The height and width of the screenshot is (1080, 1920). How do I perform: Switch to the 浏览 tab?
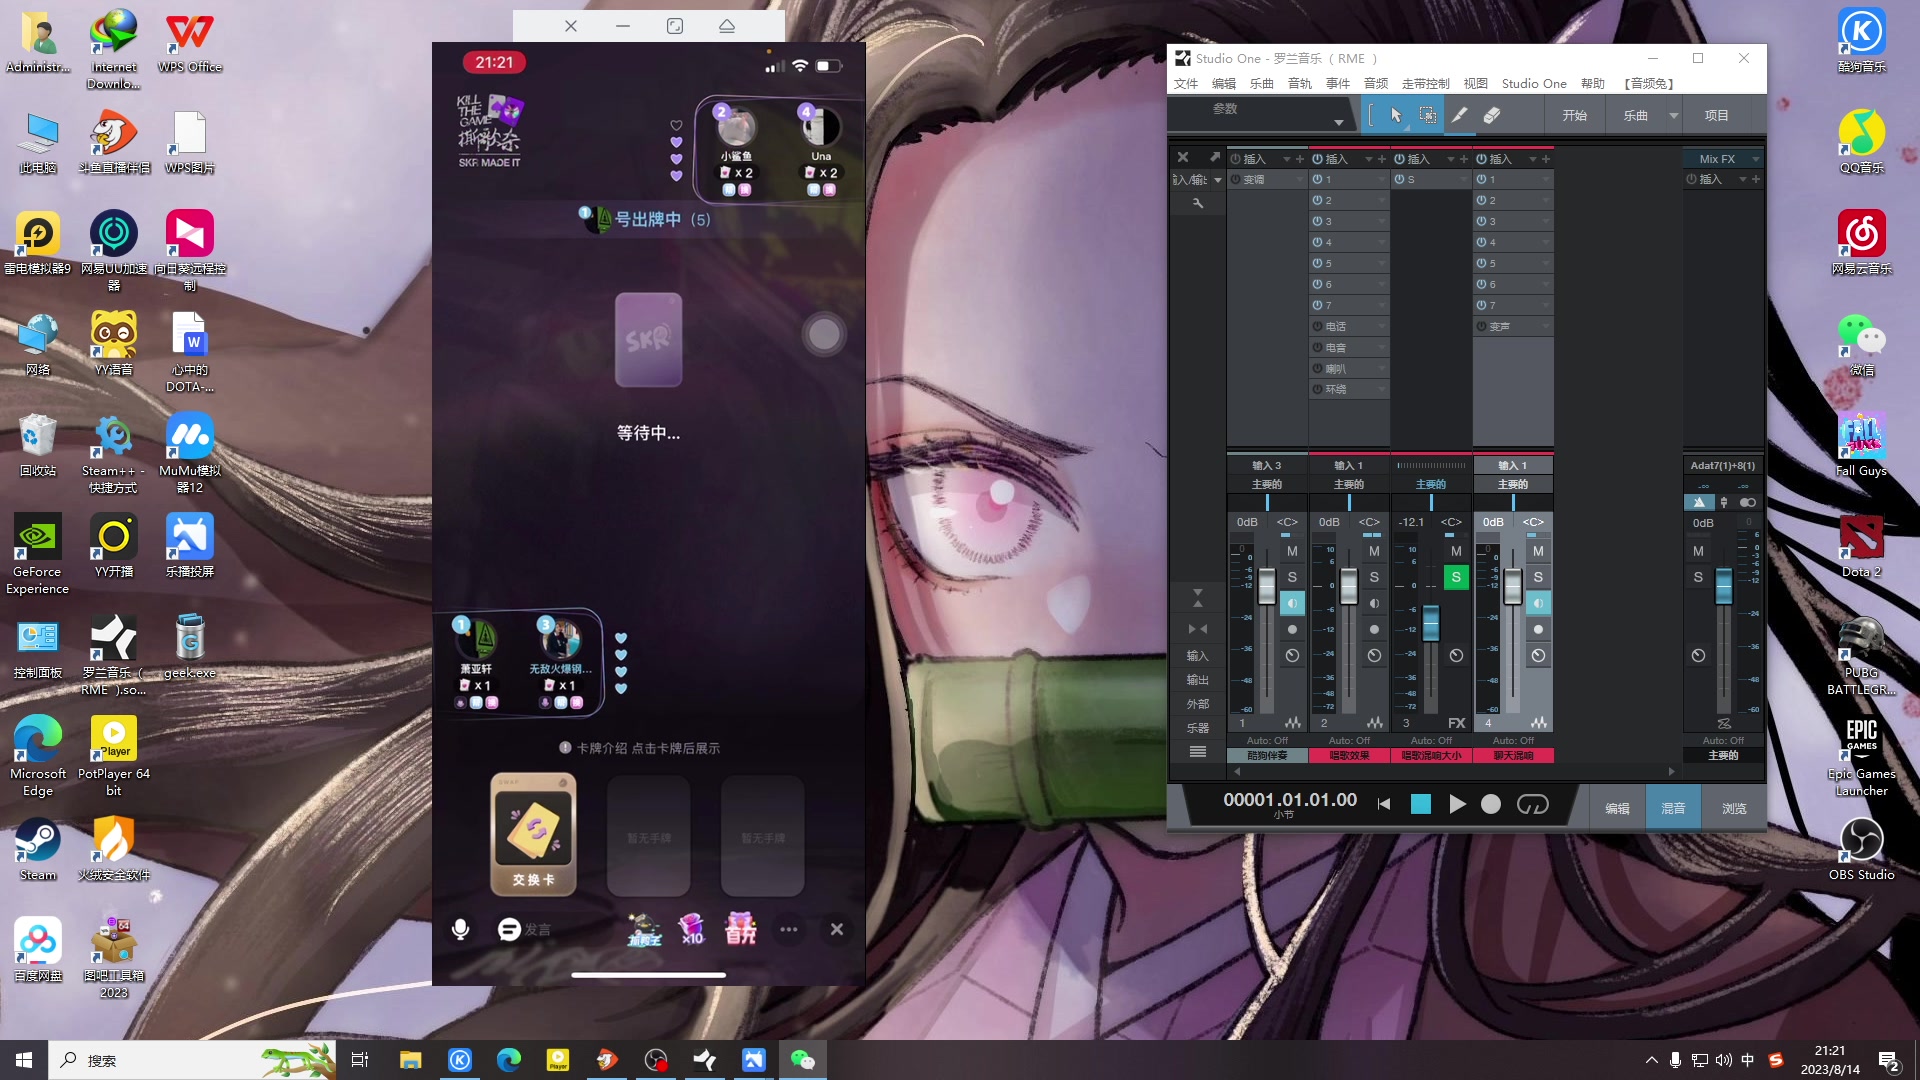click(1734, 808)
